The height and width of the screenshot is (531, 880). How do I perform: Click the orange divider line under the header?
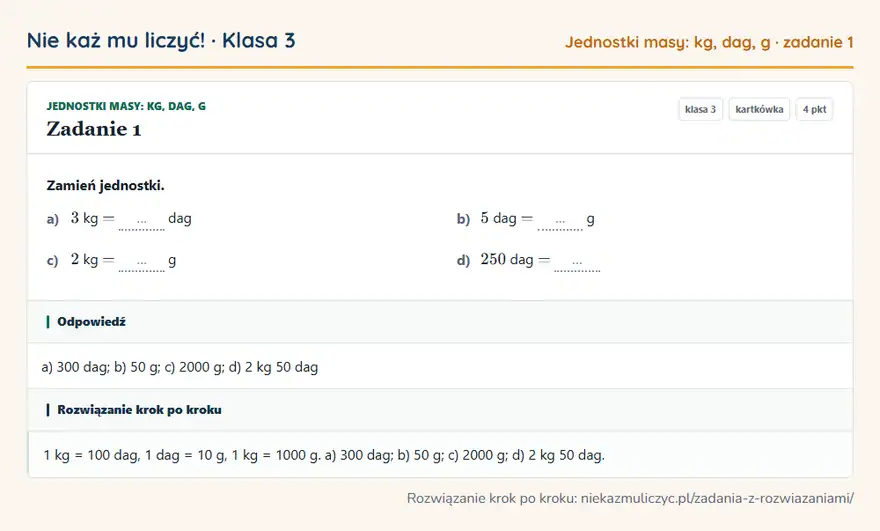pyautogui.click(x=440, y=67)
